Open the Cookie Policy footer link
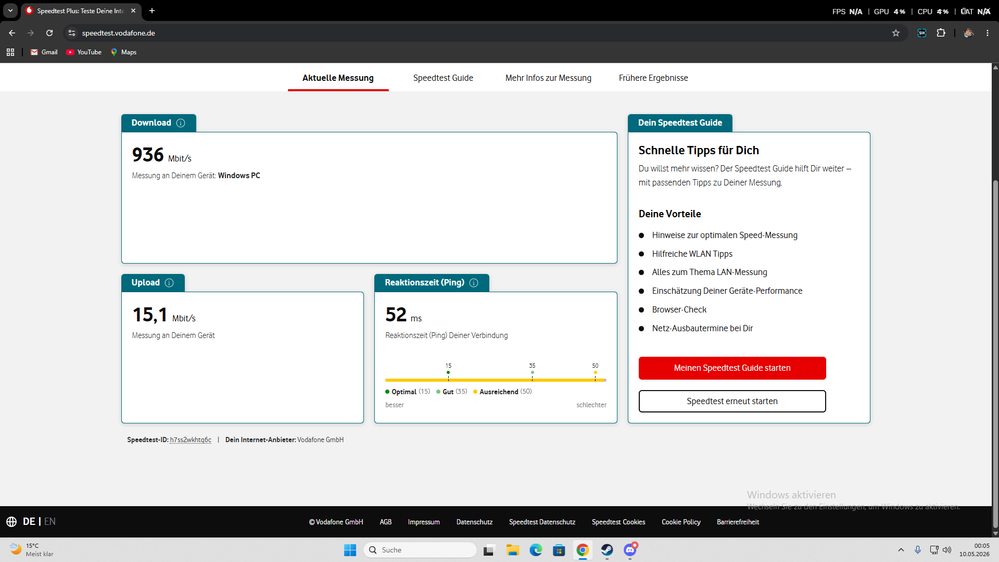The width and height of the screenshot is (999, 562). click(680, 522)
